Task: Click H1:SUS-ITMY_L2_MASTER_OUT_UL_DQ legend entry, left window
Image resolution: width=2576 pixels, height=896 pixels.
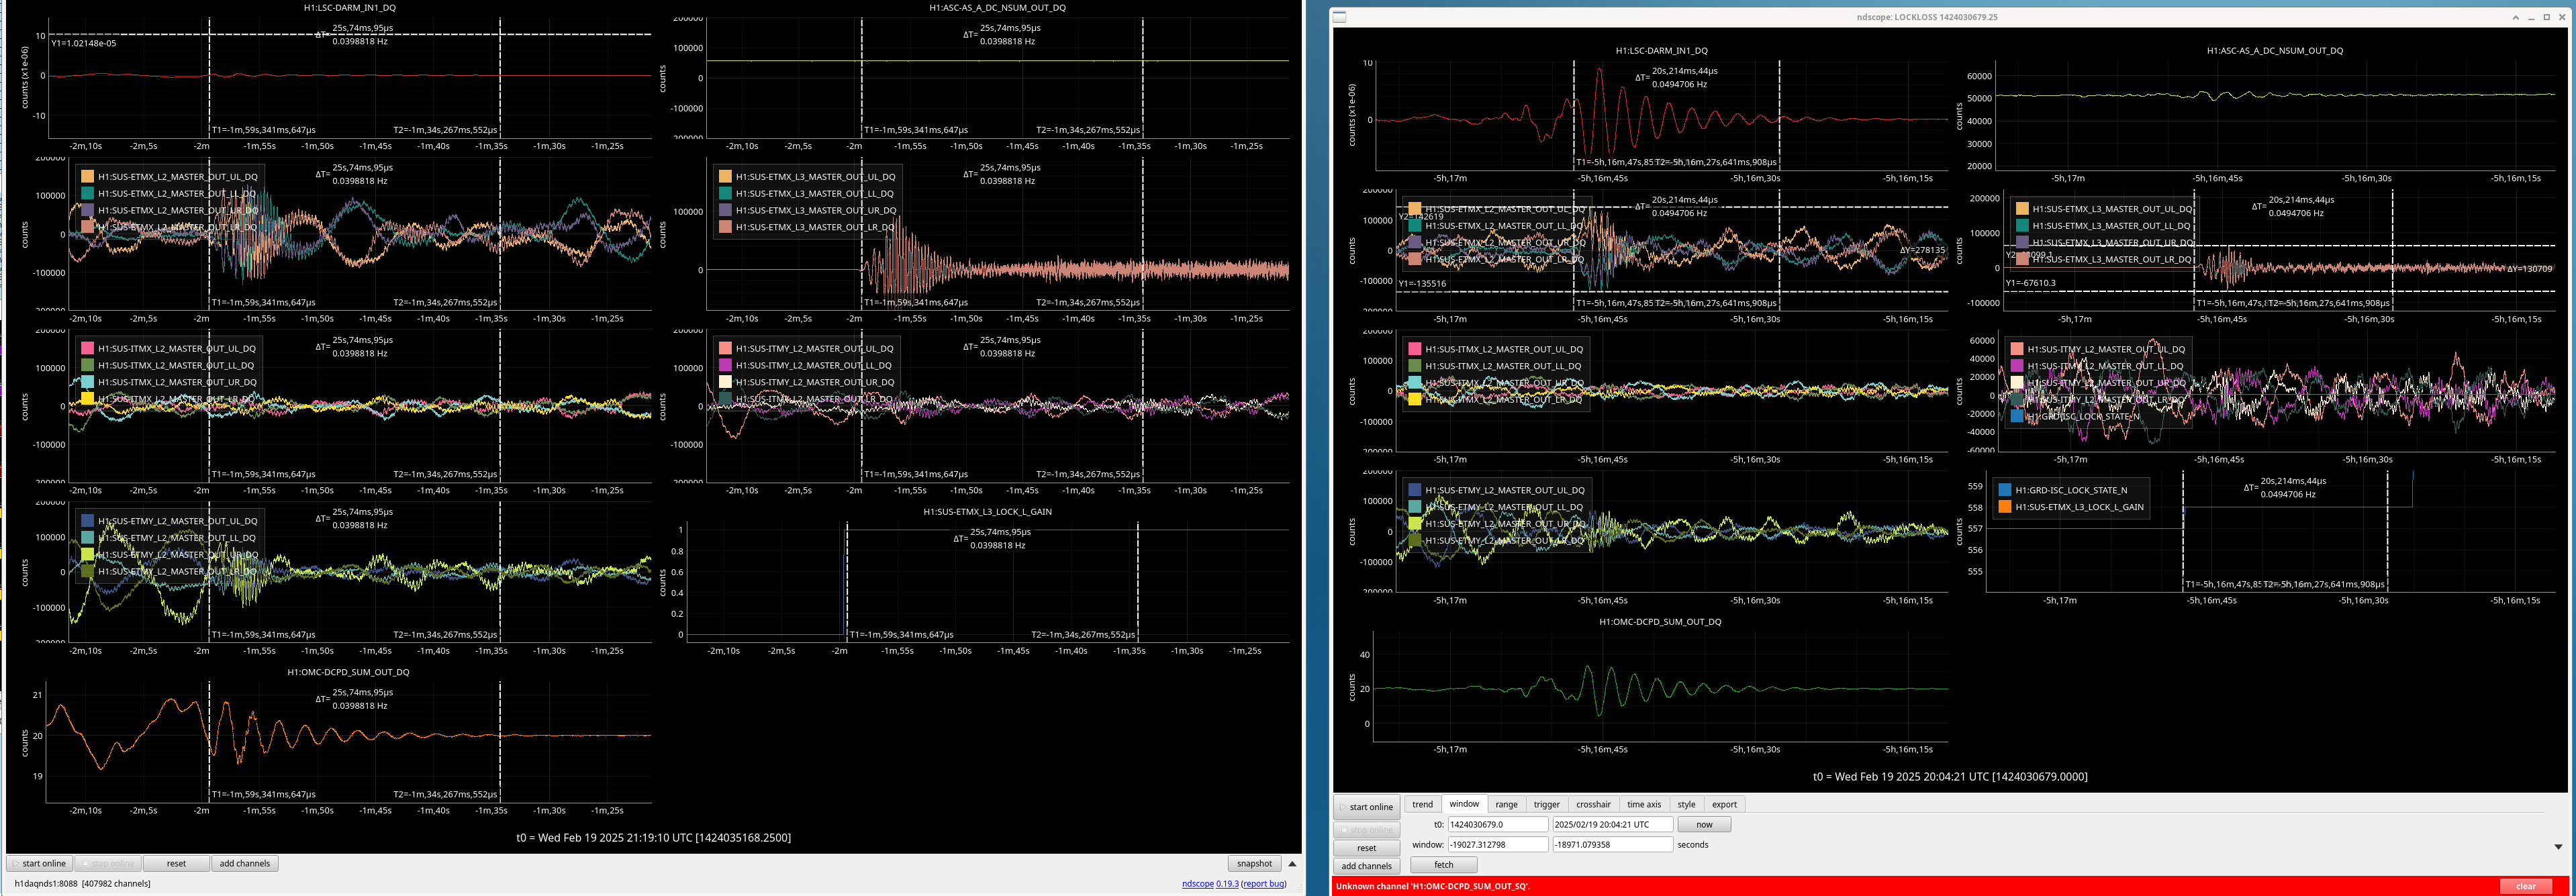Action: (x=814, y=349)
